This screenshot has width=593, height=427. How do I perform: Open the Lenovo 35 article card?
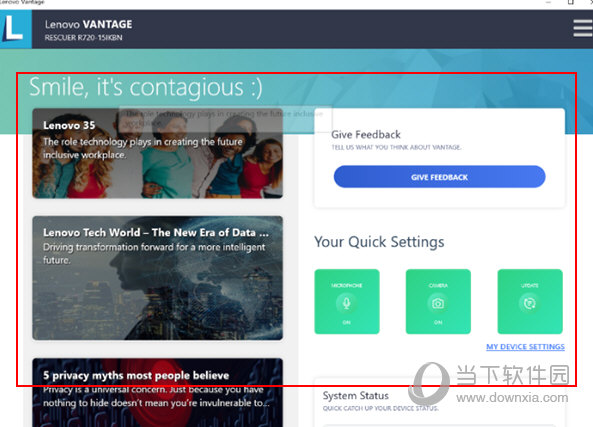coord(157,153)
